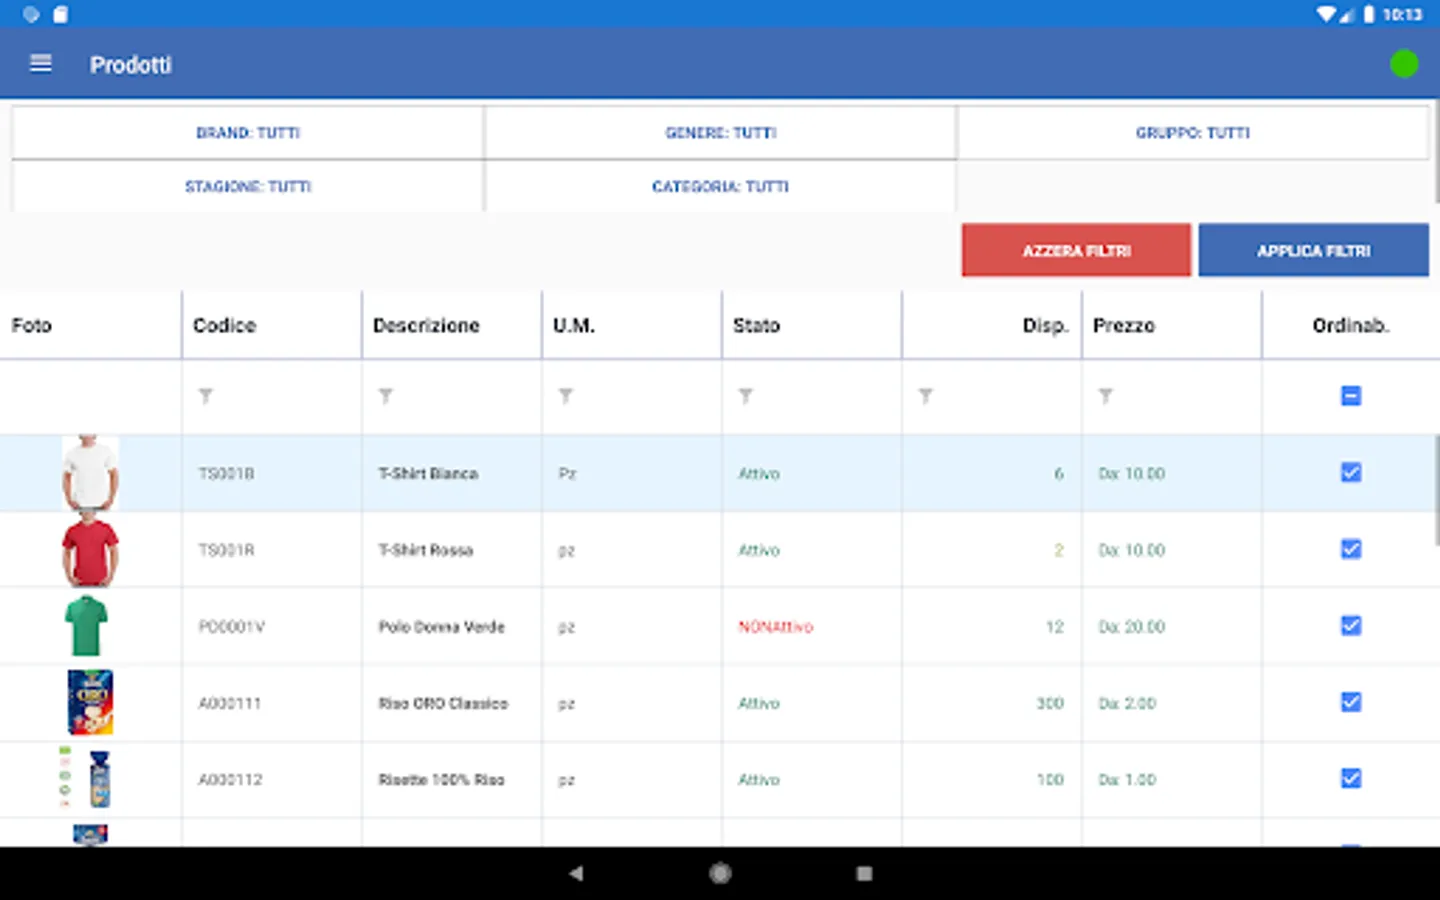The height and width of the screenshot is (900, 1440).
Task: Sort by Stato column header
Action: [812, 325]
